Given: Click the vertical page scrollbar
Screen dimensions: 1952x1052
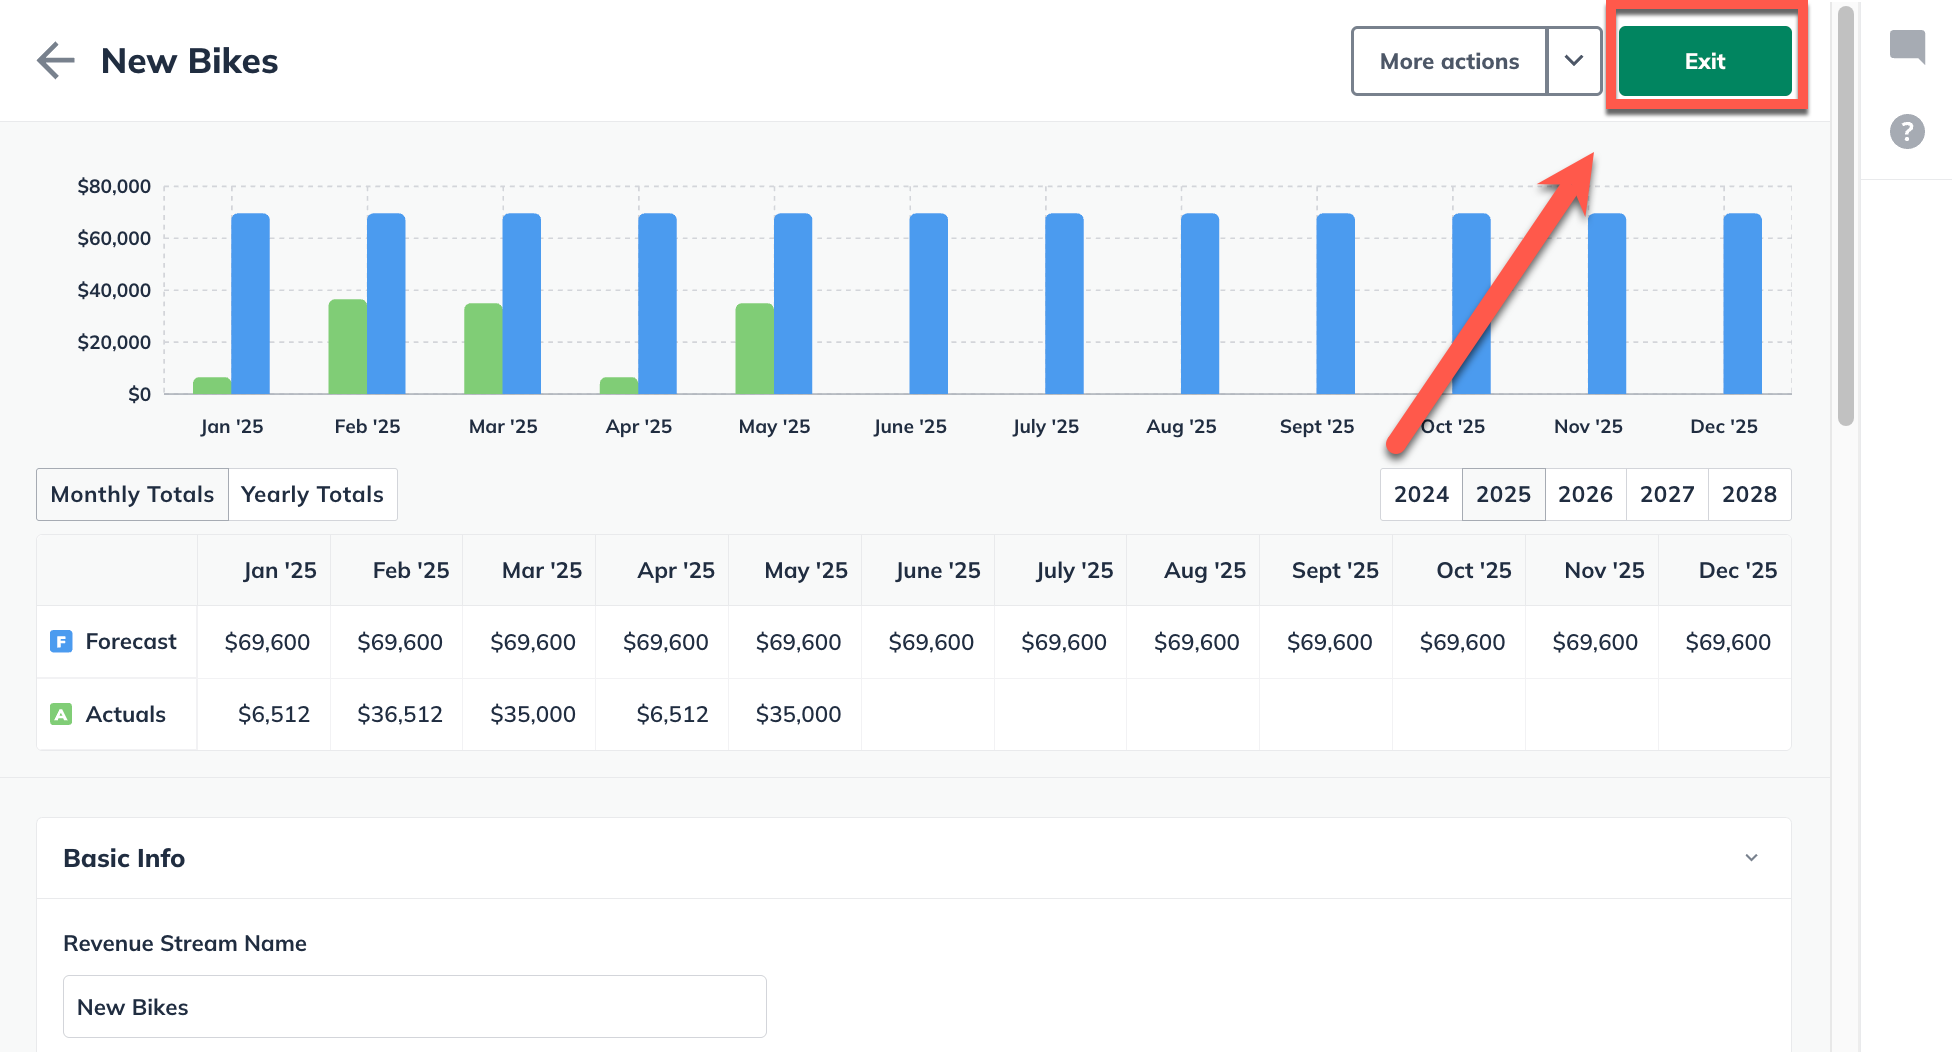Looking at the screenshot, I should [1846, 215].
